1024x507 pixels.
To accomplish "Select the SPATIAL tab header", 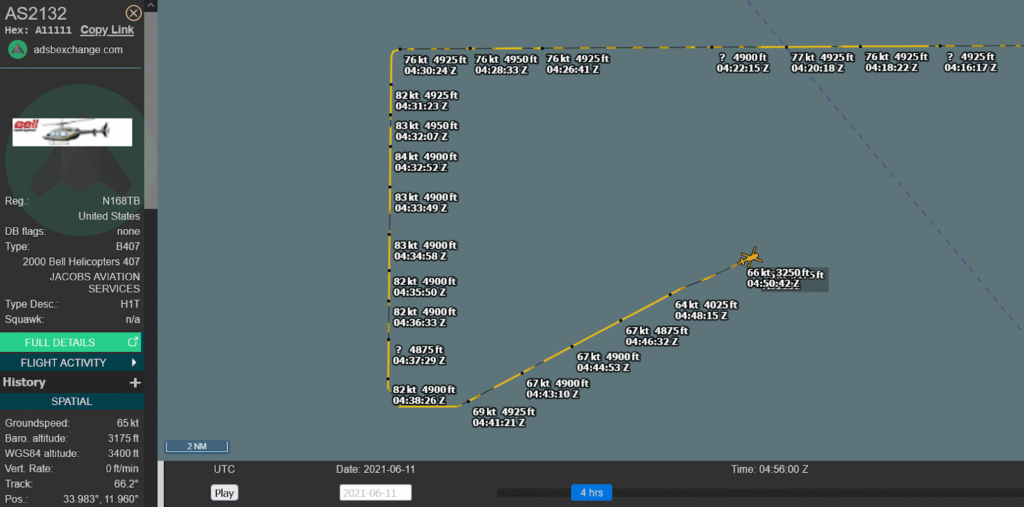I will tap(72, 401).
